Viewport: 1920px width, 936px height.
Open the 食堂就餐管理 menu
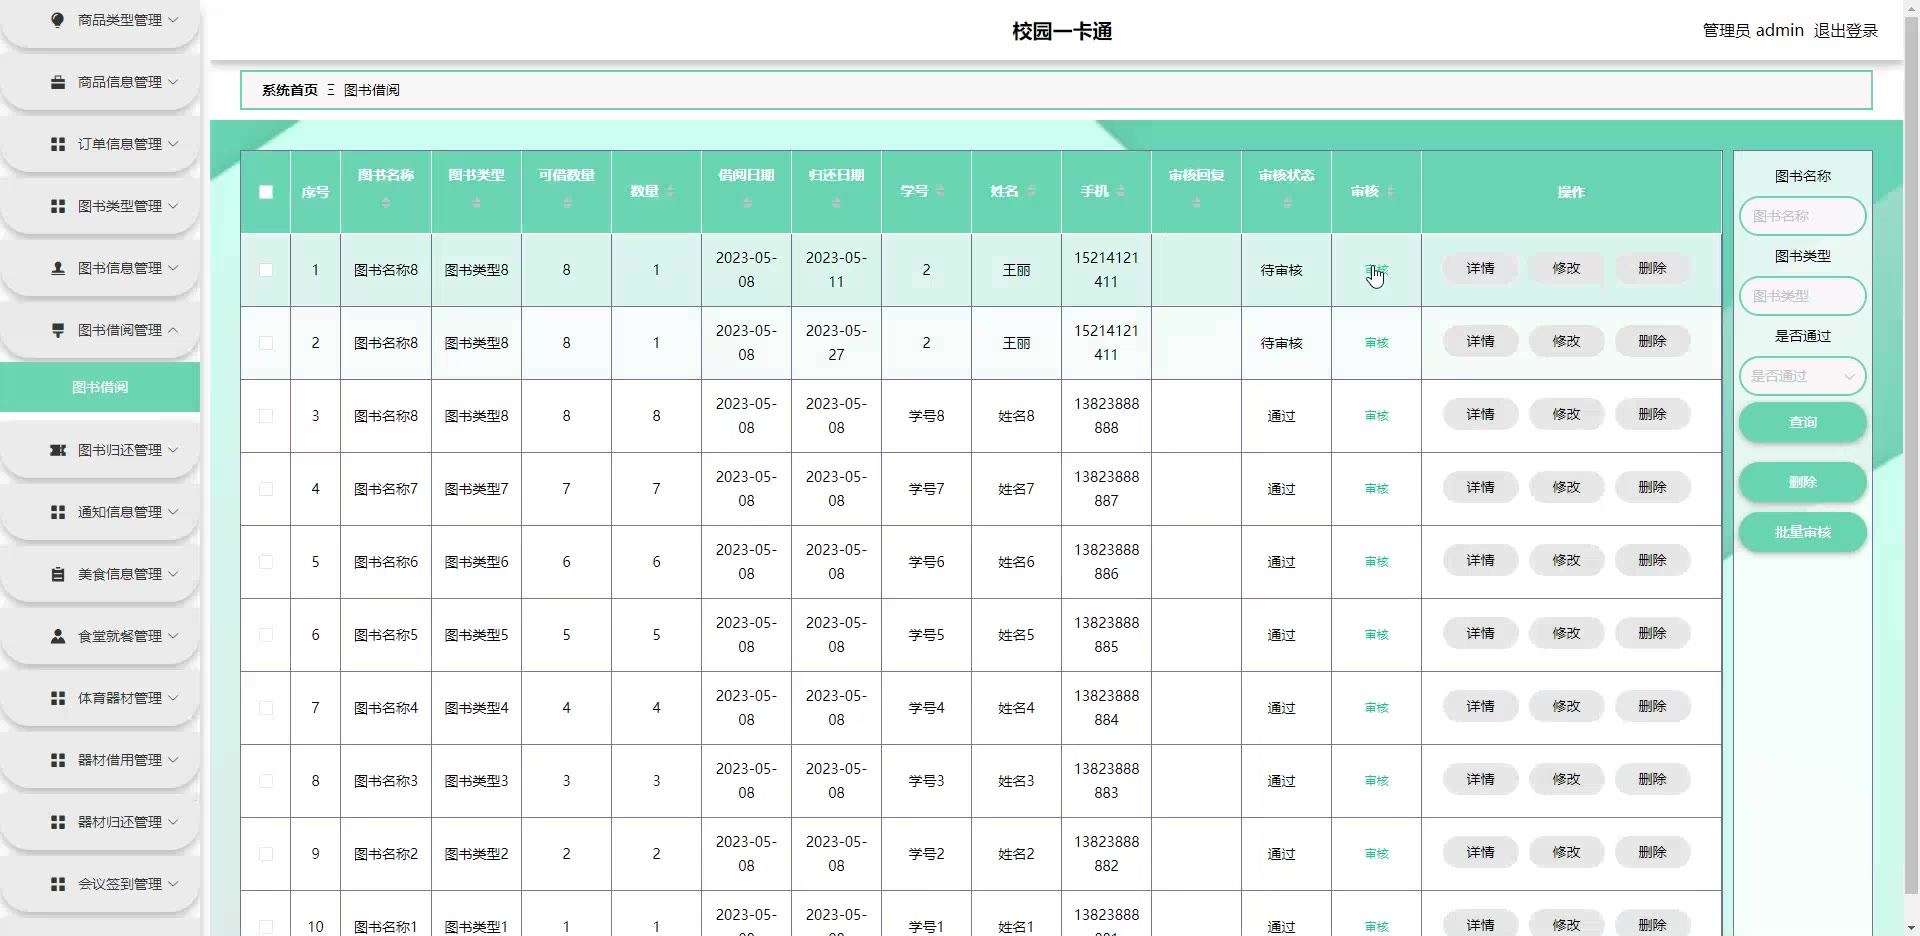coord(100,636)
